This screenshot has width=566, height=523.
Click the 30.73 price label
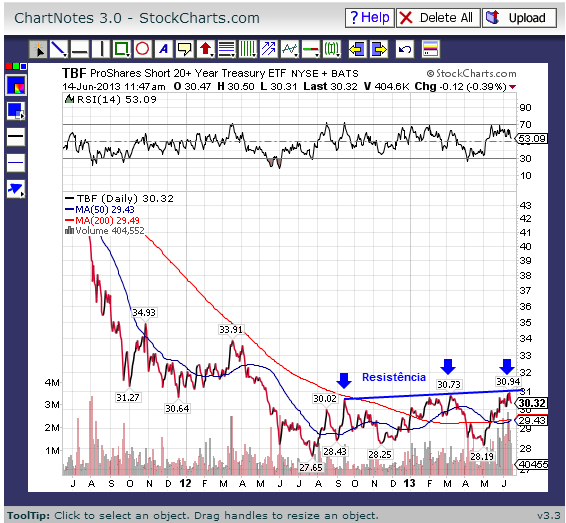[x=449, y=384]
